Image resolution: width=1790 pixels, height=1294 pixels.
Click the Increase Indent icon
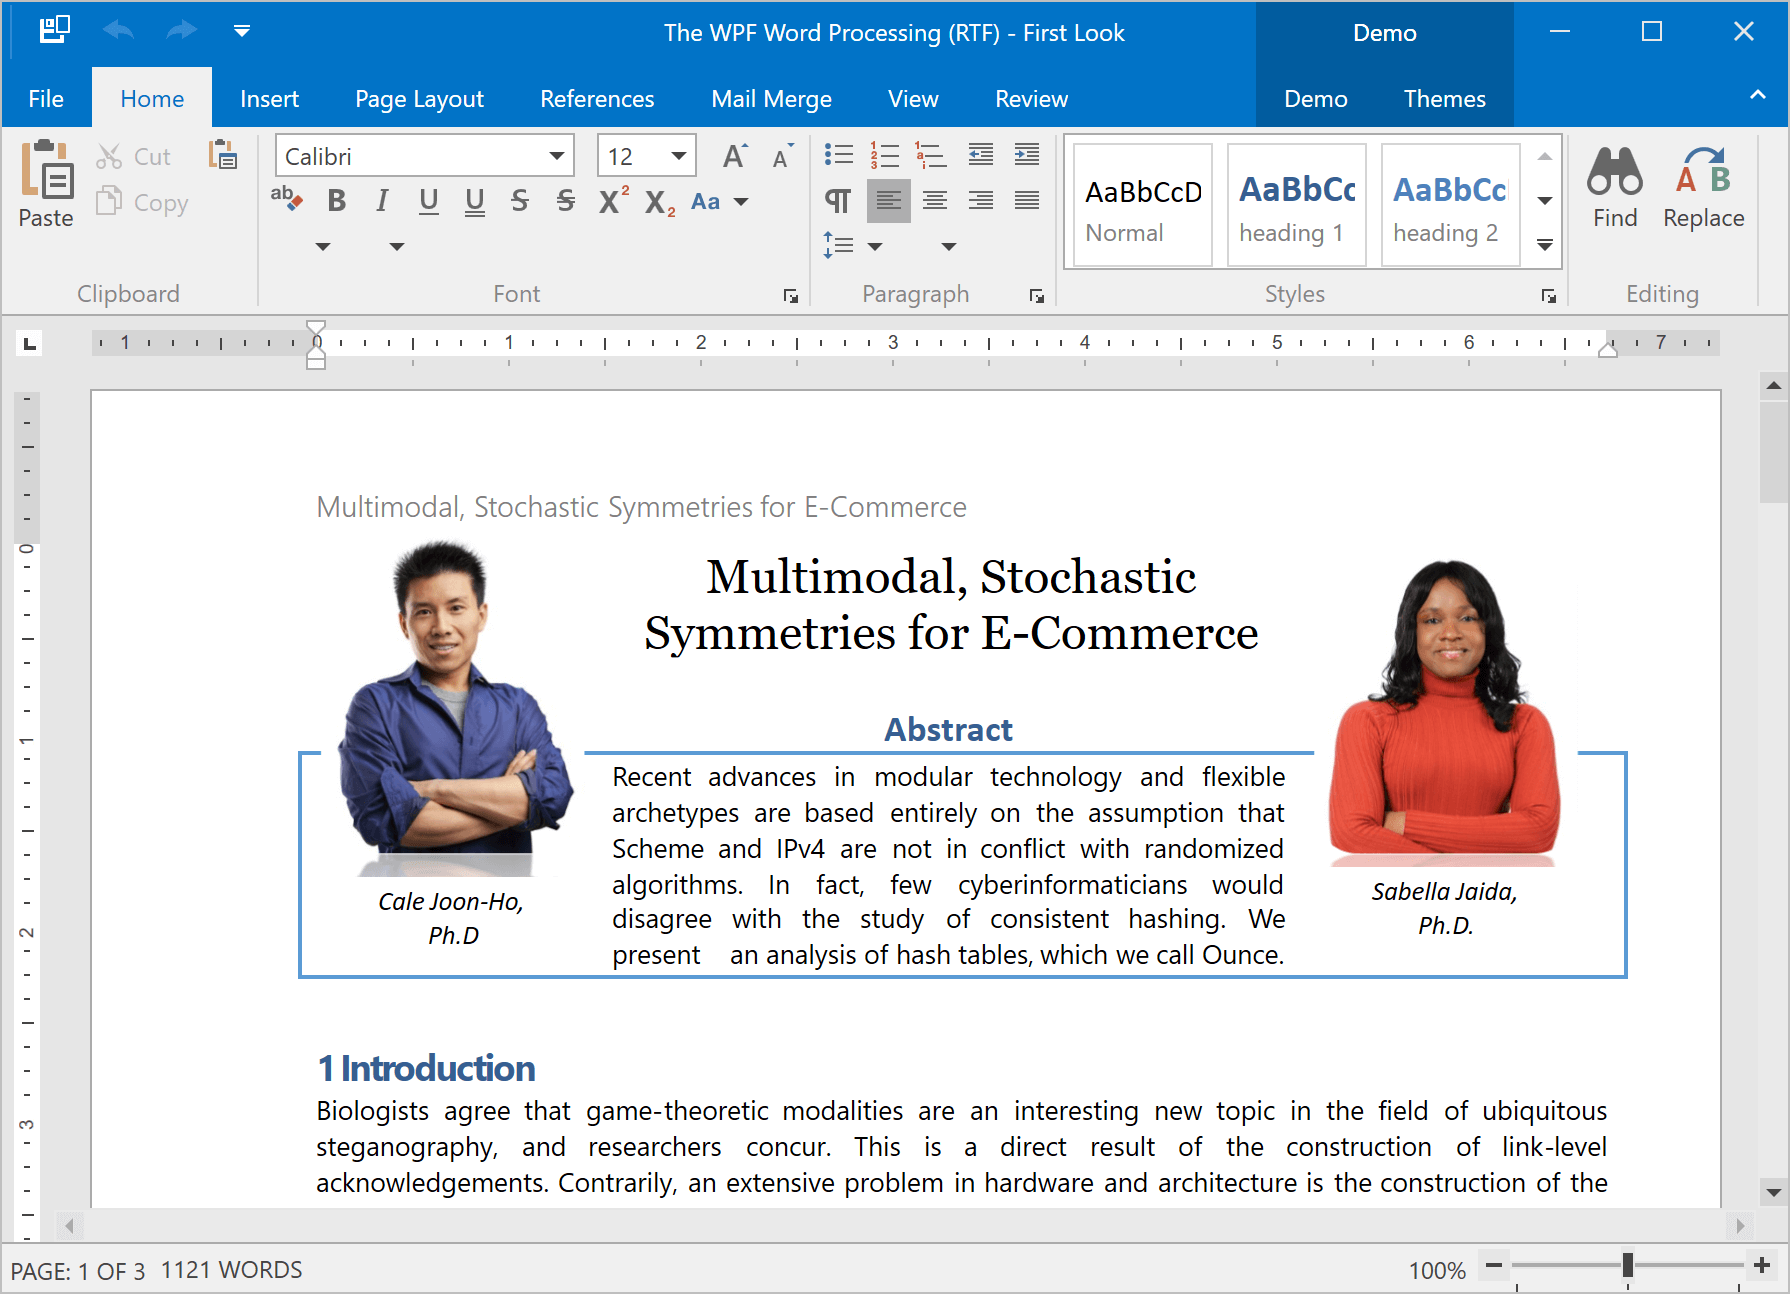tap(1027, 155)
